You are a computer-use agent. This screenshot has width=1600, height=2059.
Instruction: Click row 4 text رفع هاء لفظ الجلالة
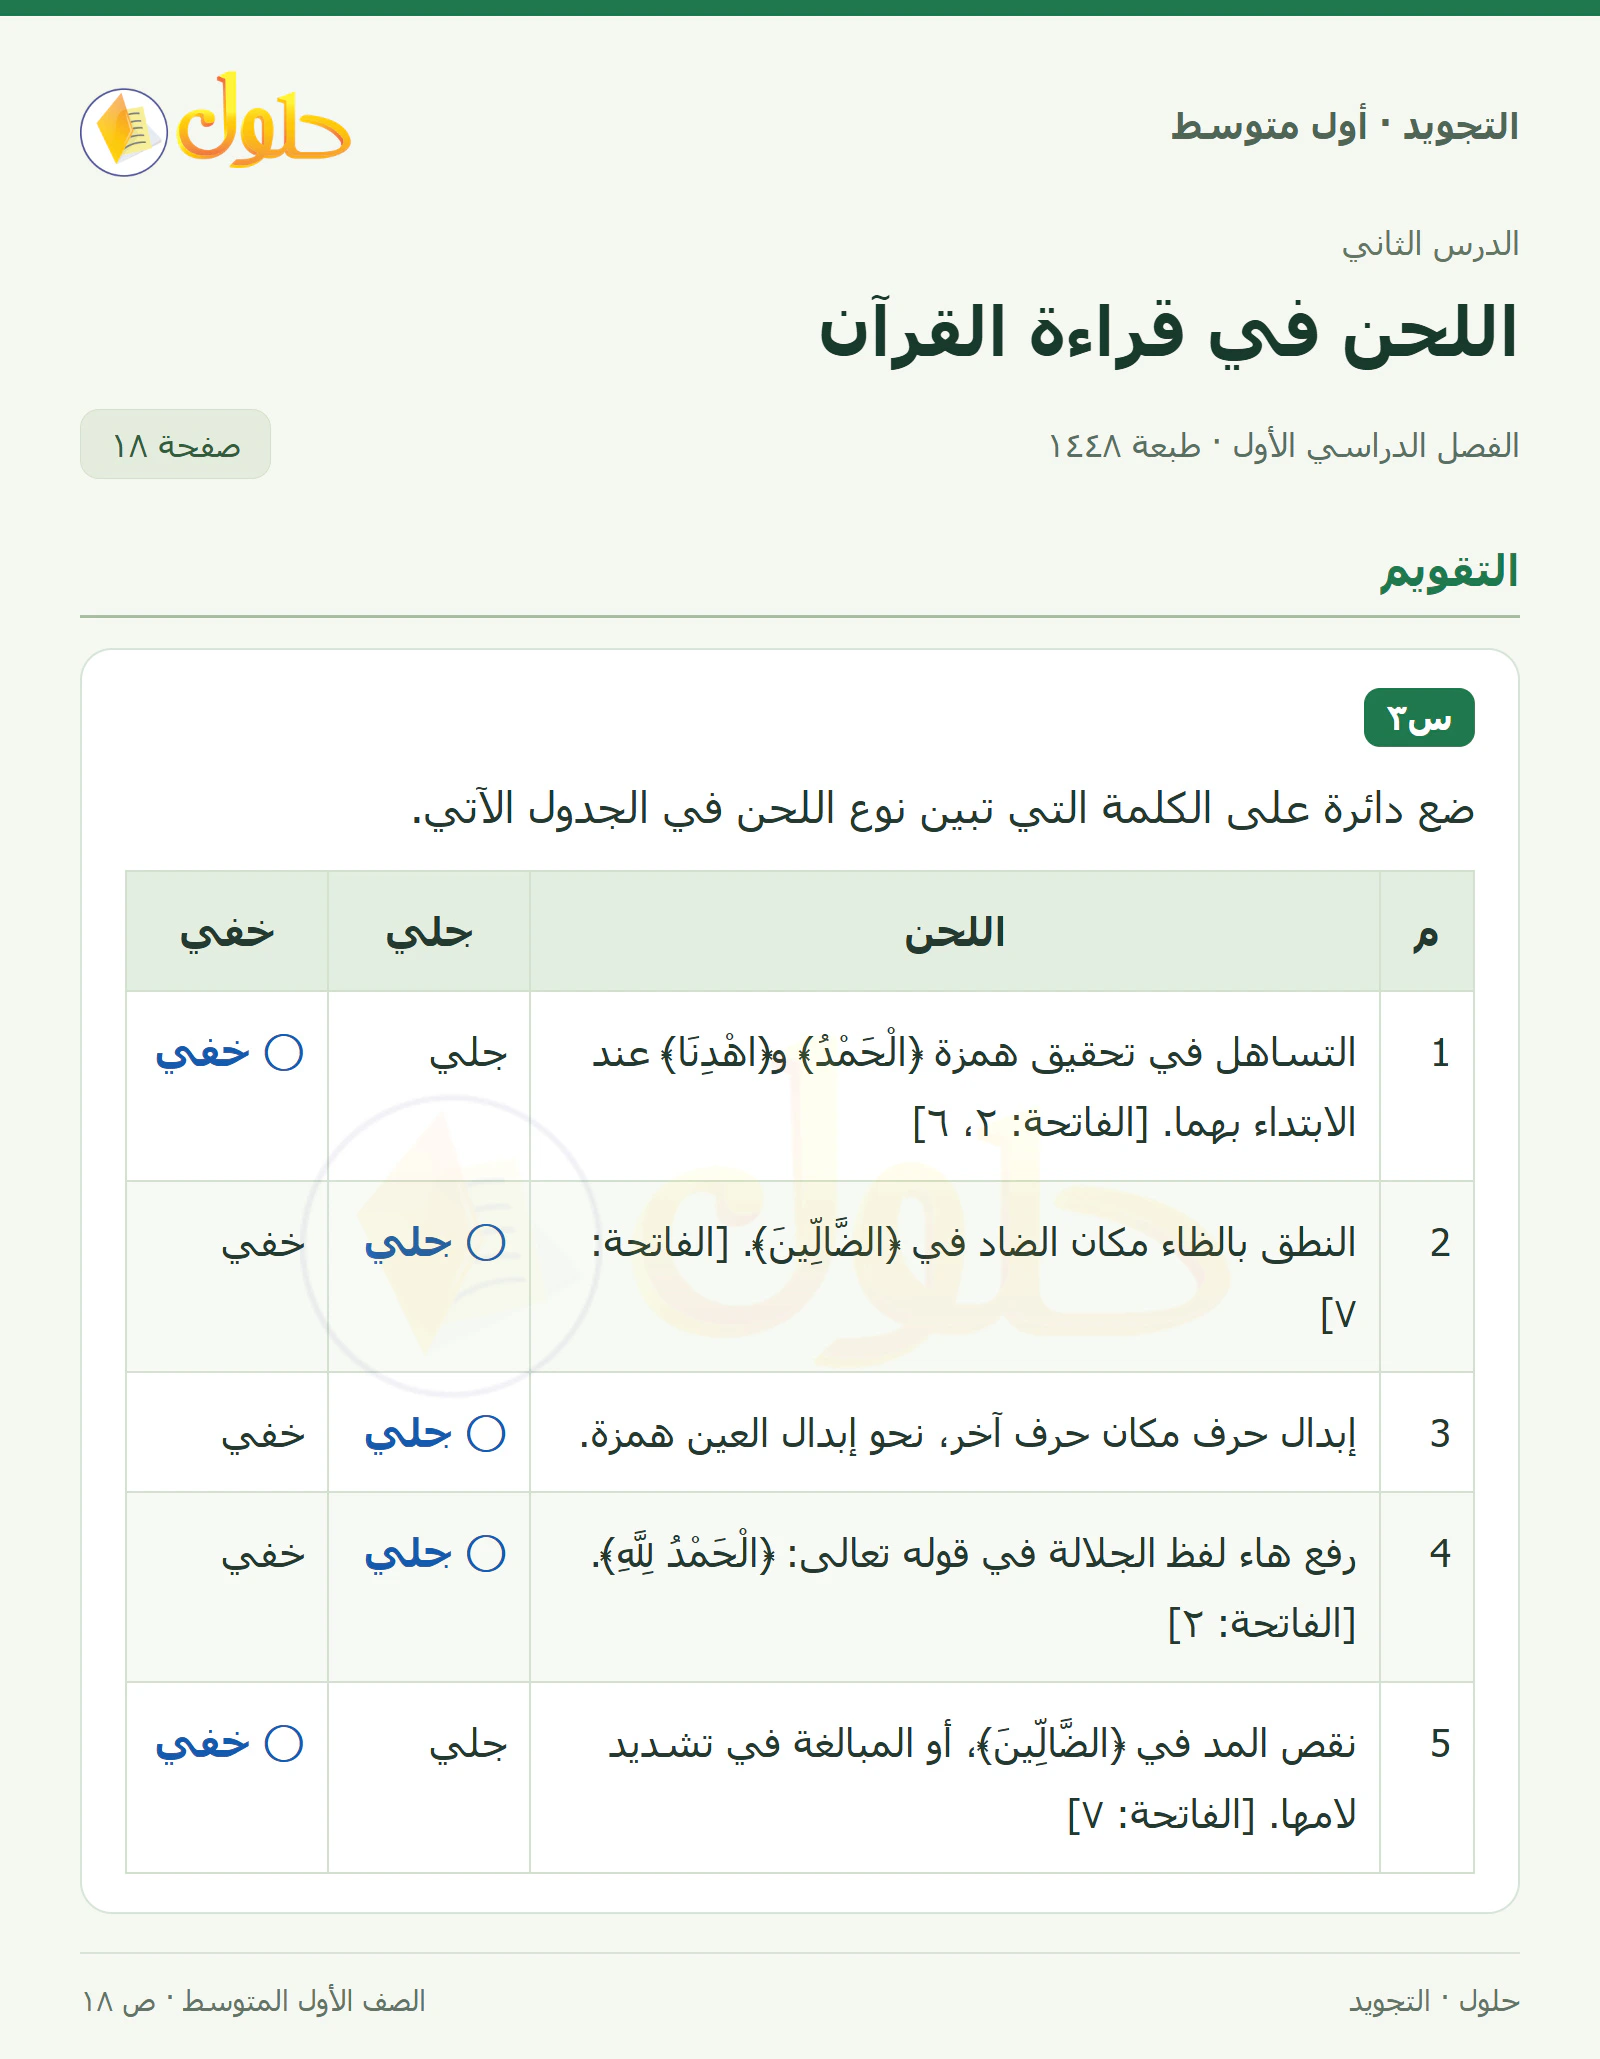click(974, 1588)
